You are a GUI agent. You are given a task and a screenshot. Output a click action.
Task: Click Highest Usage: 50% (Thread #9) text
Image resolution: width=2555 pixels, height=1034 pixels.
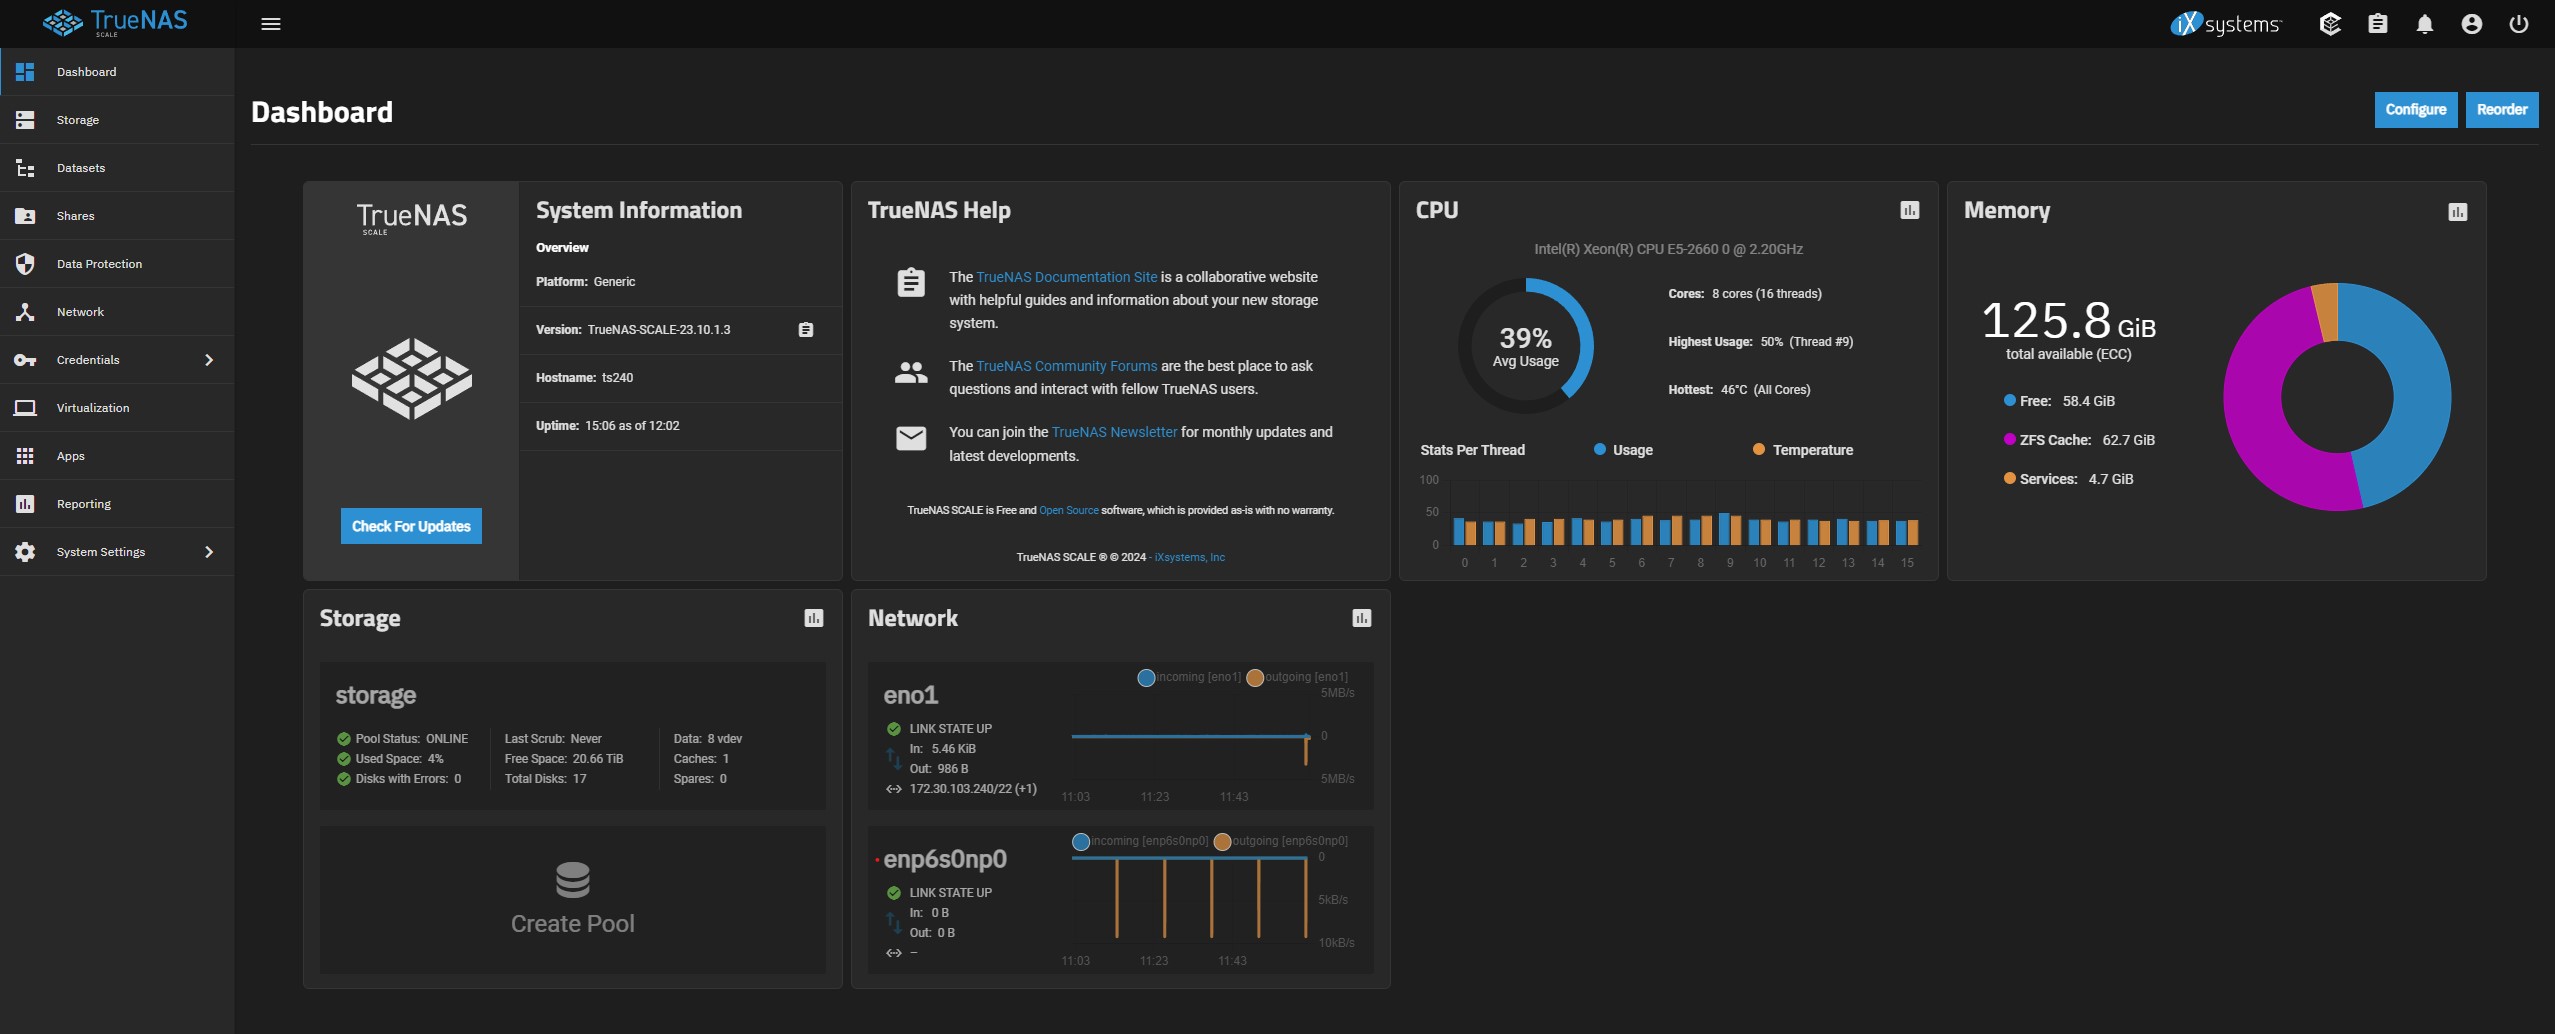pyautogui.click(x=1761, y=342)
